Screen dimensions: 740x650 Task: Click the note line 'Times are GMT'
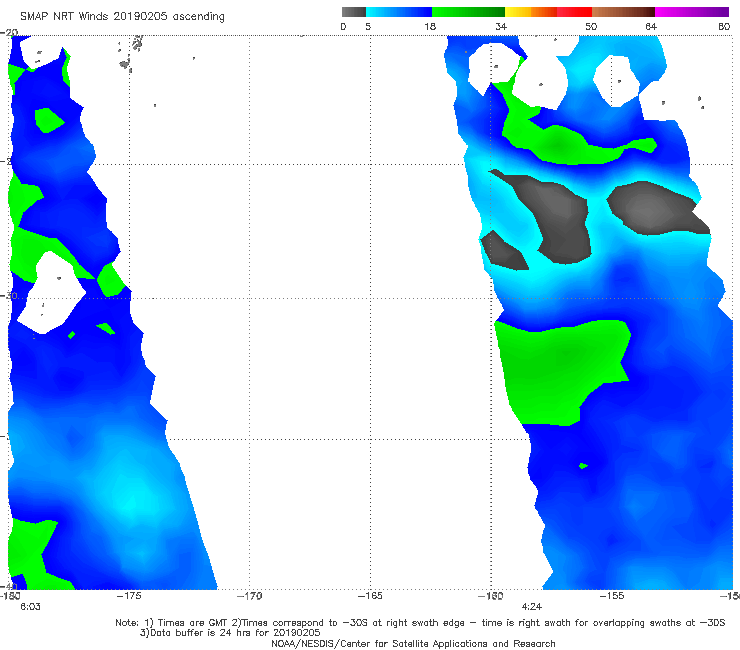[192, 623]
